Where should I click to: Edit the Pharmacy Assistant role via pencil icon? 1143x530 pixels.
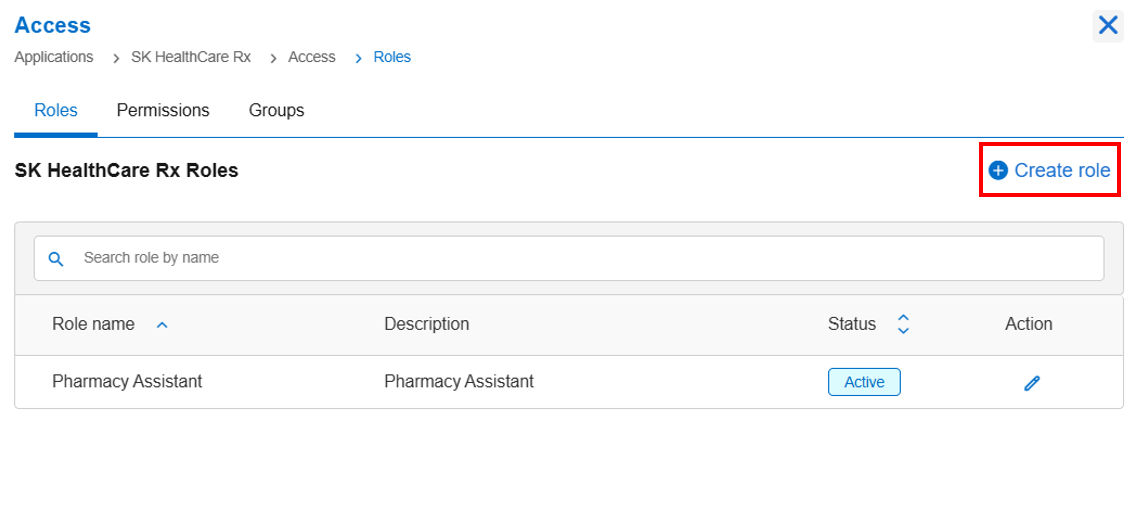[x=1031, y=383]
